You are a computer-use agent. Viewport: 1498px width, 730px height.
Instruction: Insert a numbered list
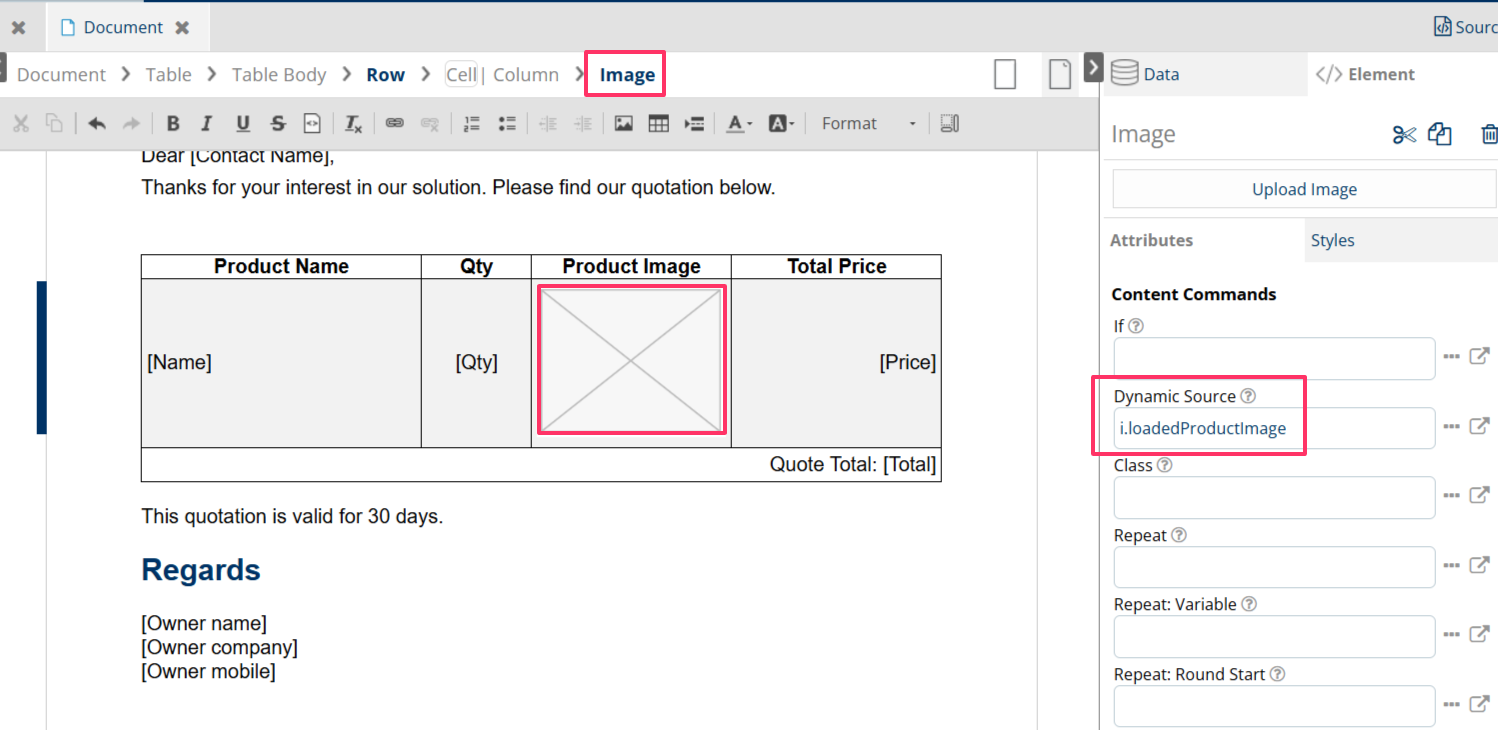pyautogui.click(x=472, y=124)
